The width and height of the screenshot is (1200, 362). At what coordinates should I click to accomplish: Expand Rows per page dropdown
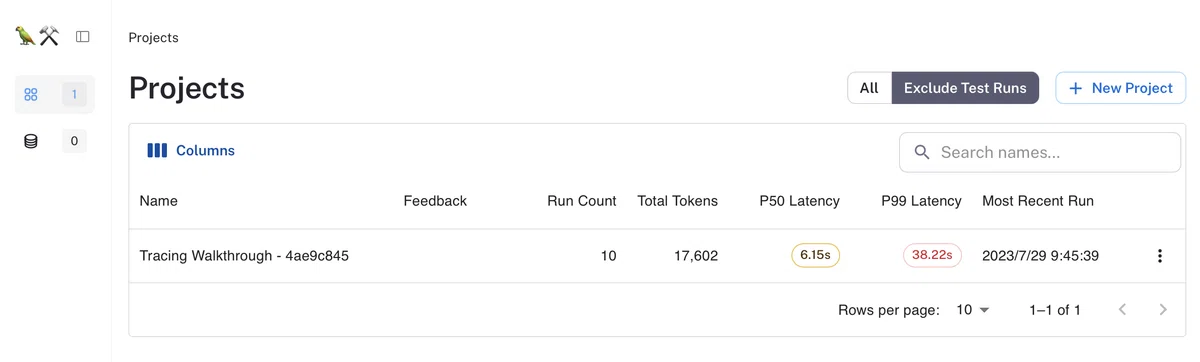pyautogui.click(x=972, y=310)
